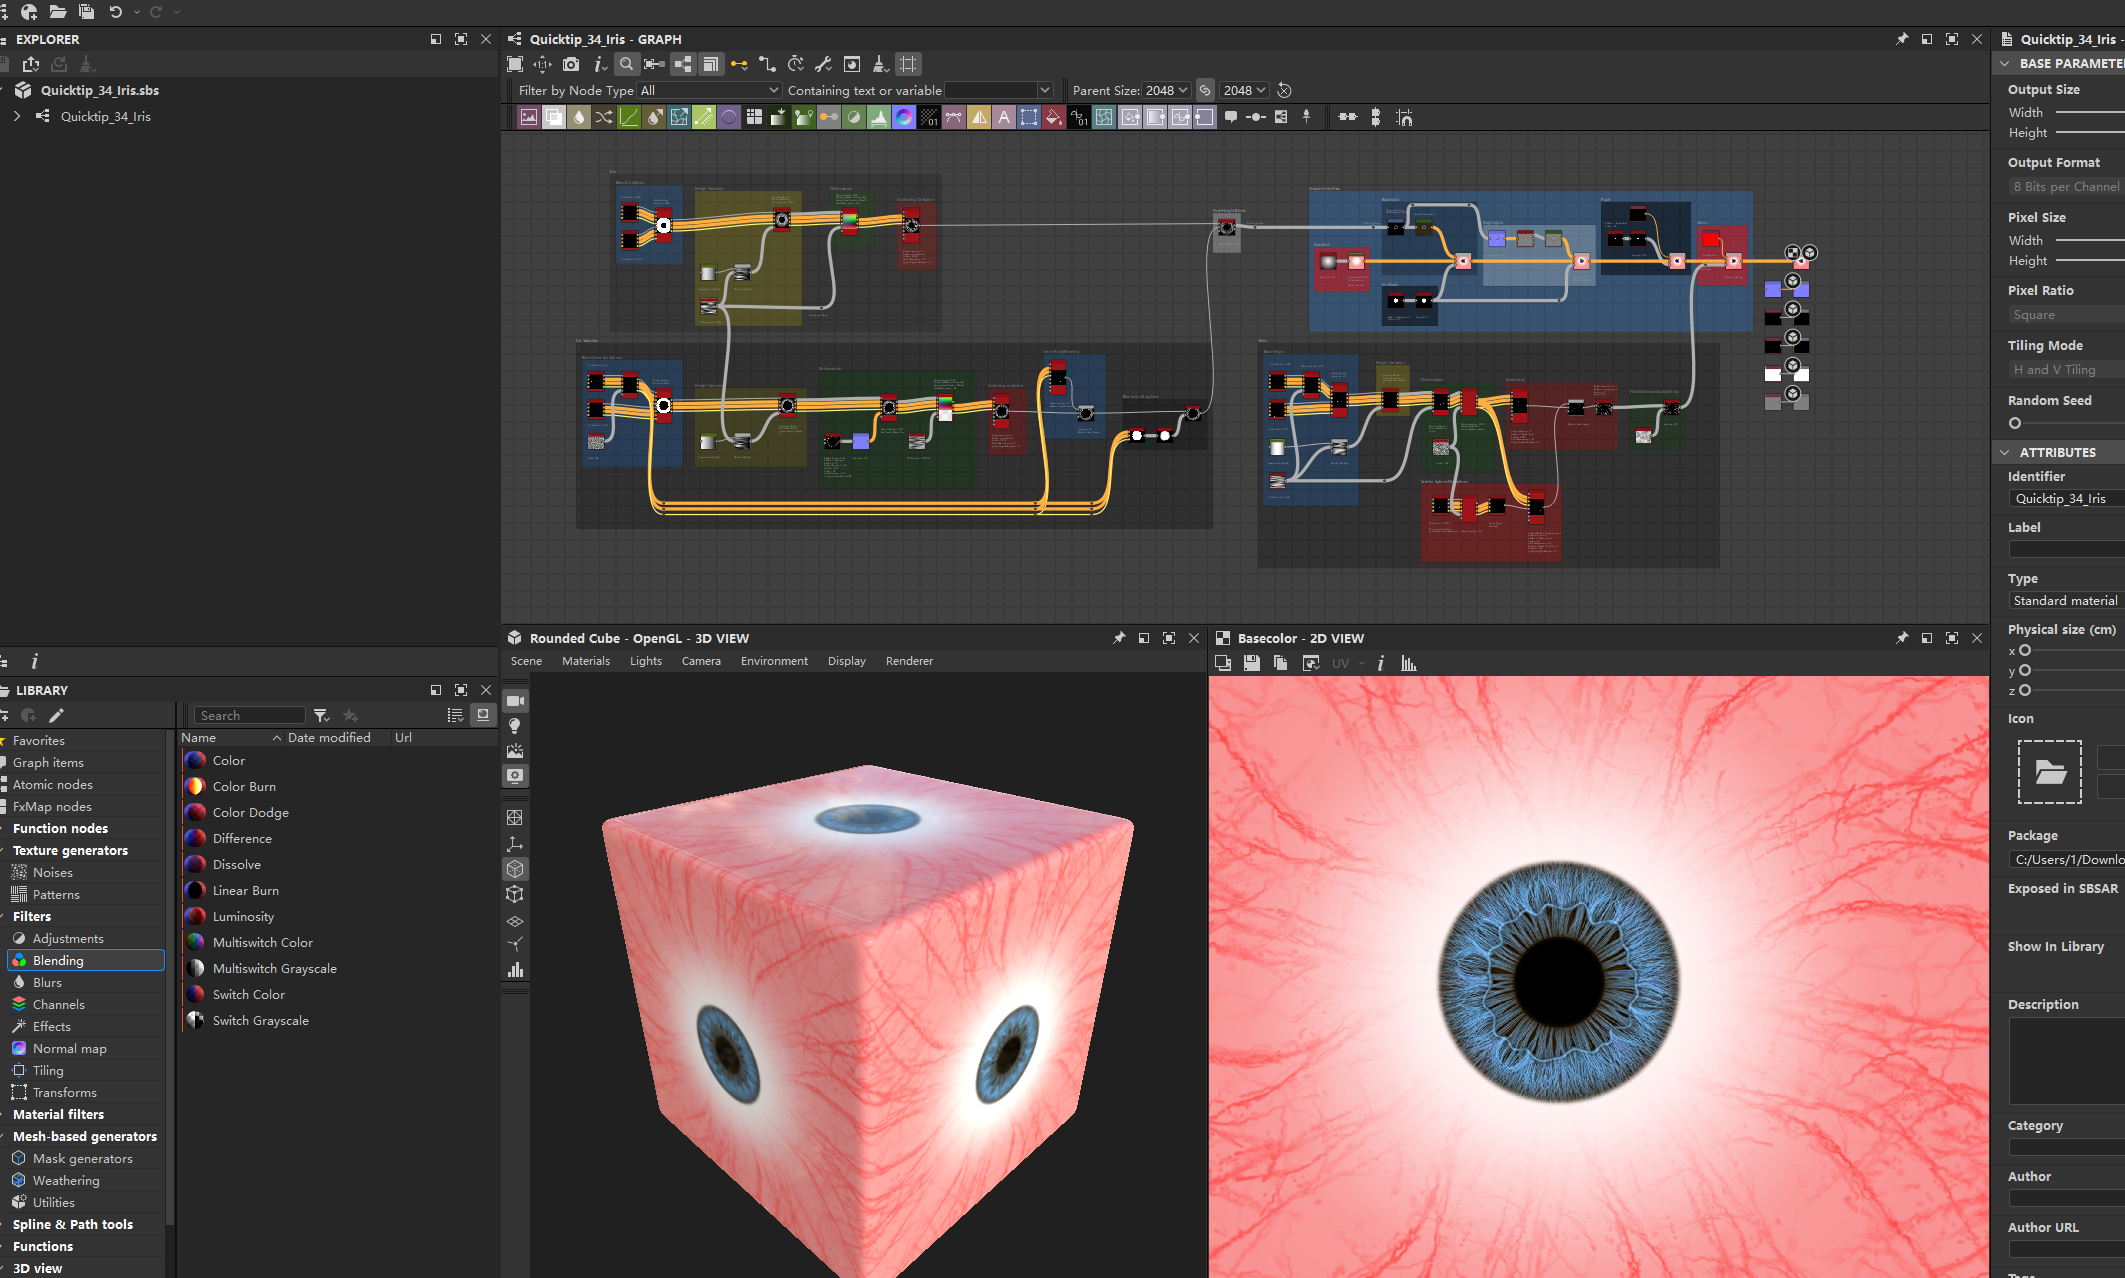Click the clean broom icon in graph toolbar
The height and width of the screenshot is (1278, 2125).
click(x=880, y=64)
